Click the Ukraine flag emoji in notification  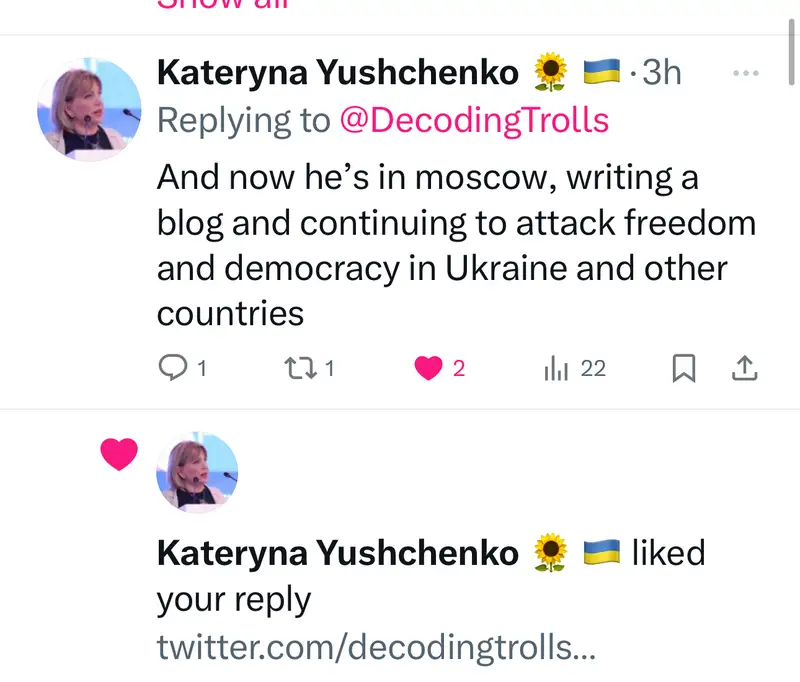click(601, 552)
